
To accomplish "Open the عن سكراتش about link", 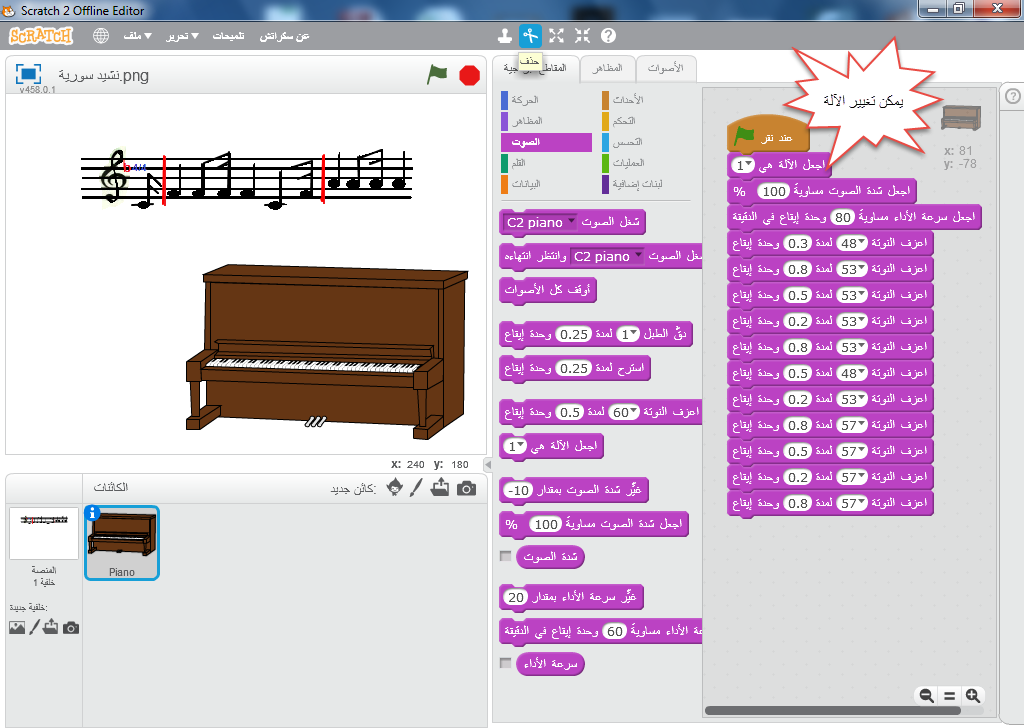I will coord(285,36).
